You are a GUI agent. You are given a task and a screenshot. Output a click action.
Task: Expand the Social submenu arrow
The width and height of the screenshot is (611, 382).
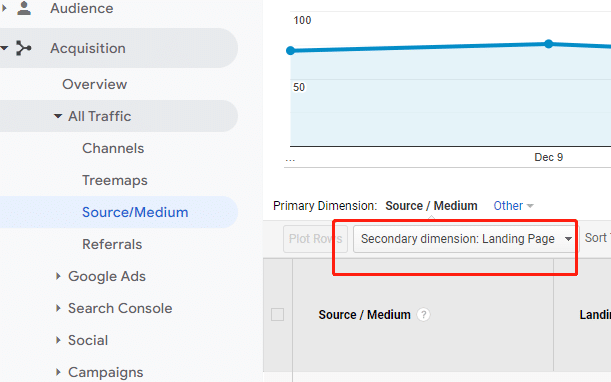click(58, 340)
